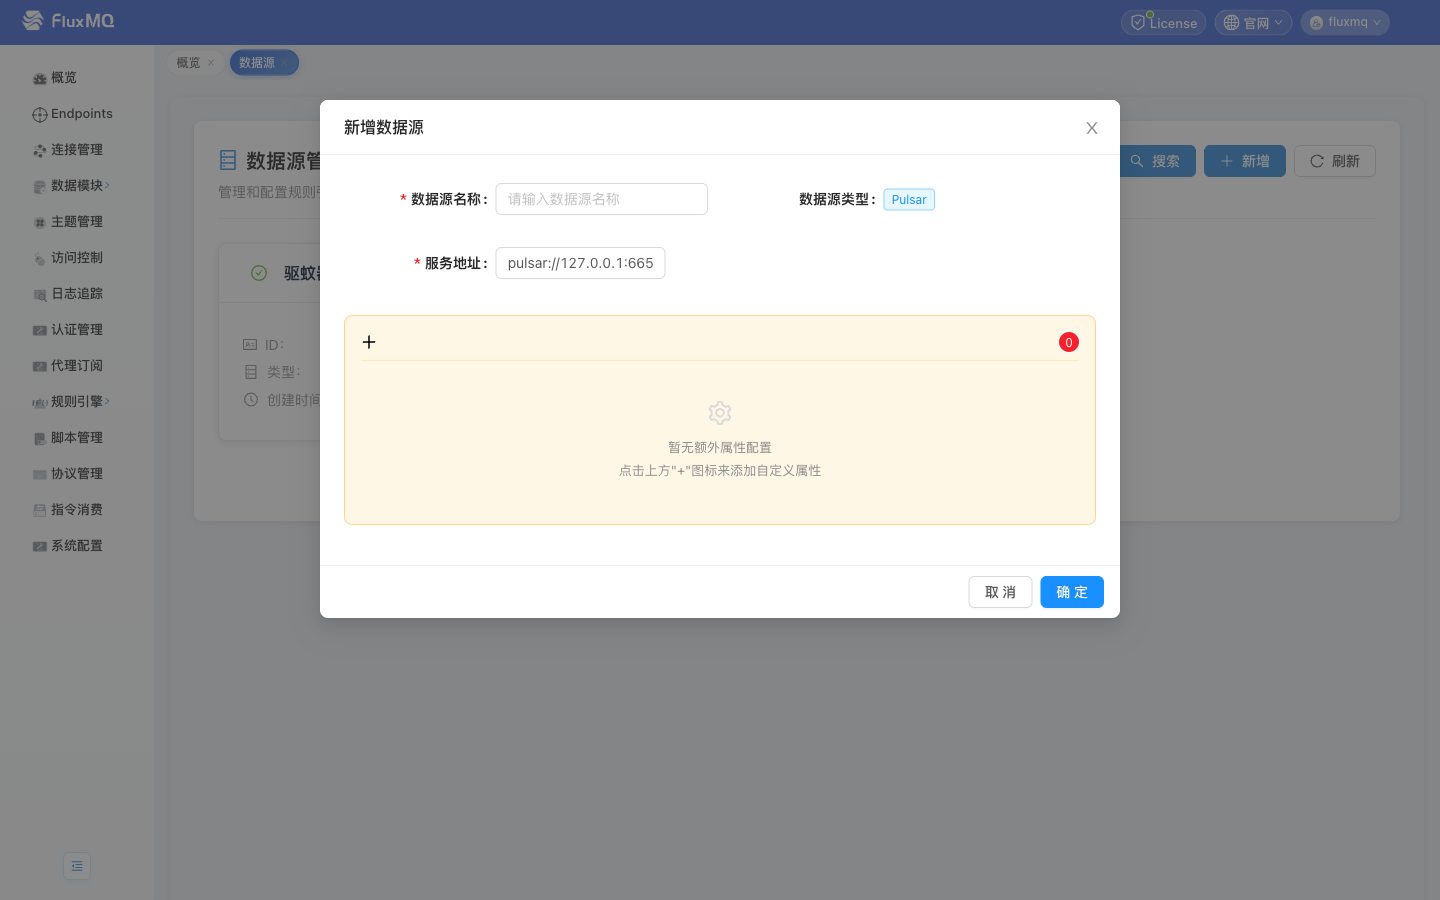The image size is (1440, 900).
Task: Open Endpoints in the sidebar
Action: click(80, 114)
